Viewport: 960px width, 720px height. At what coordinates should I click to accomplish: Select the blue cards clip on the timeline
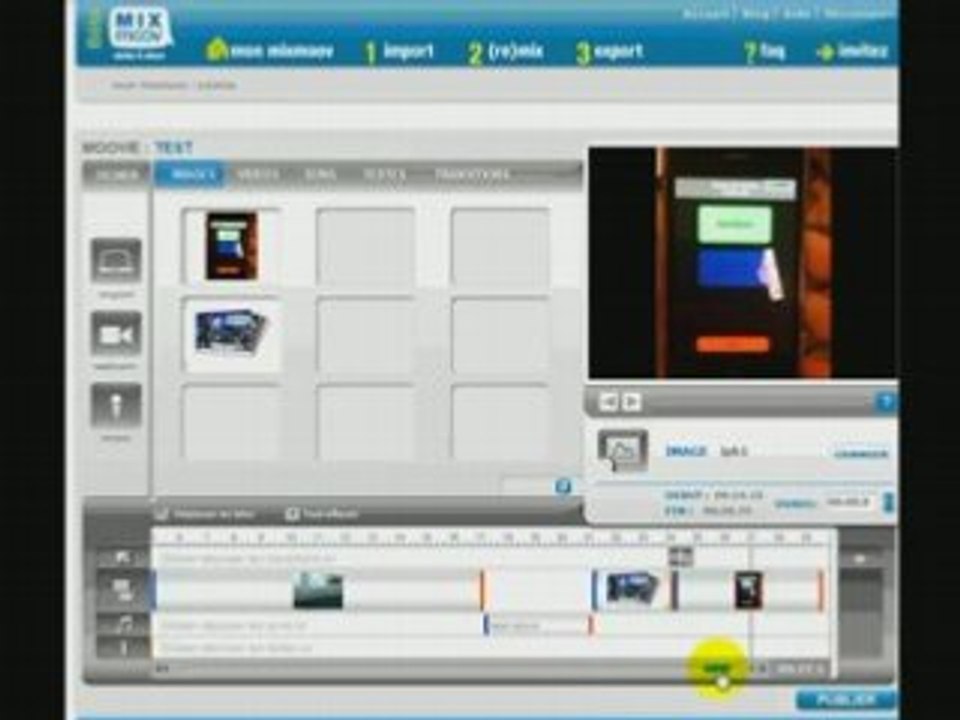click(631, 588)
